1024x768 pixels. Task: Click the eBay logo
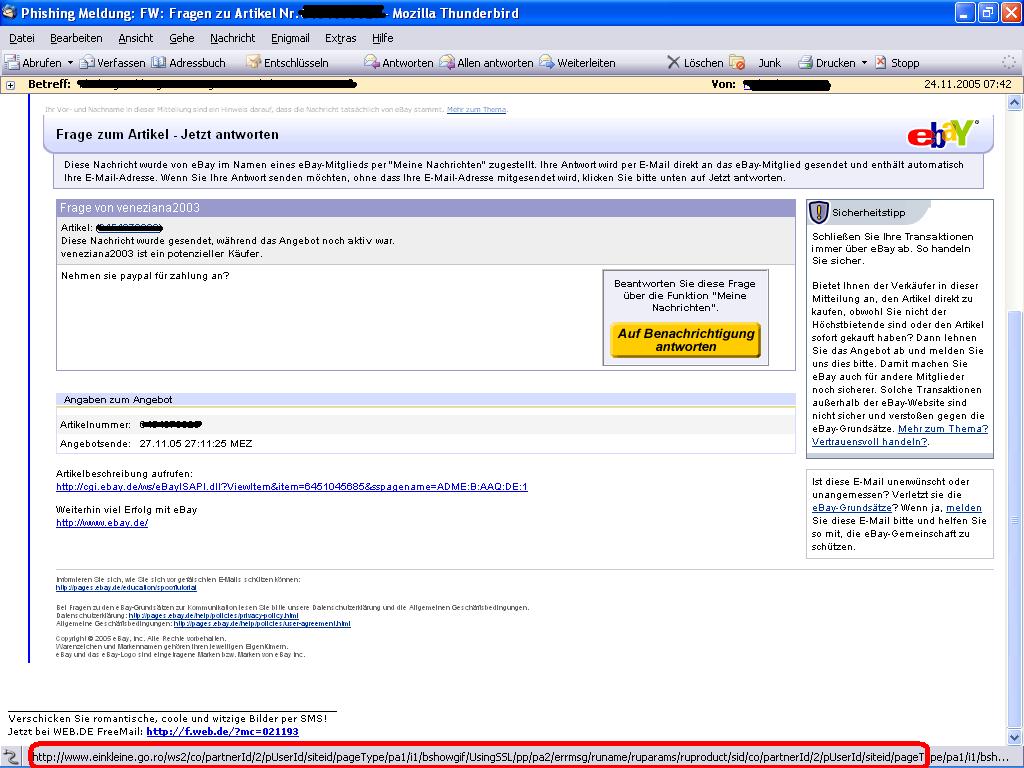click(942, 135)
